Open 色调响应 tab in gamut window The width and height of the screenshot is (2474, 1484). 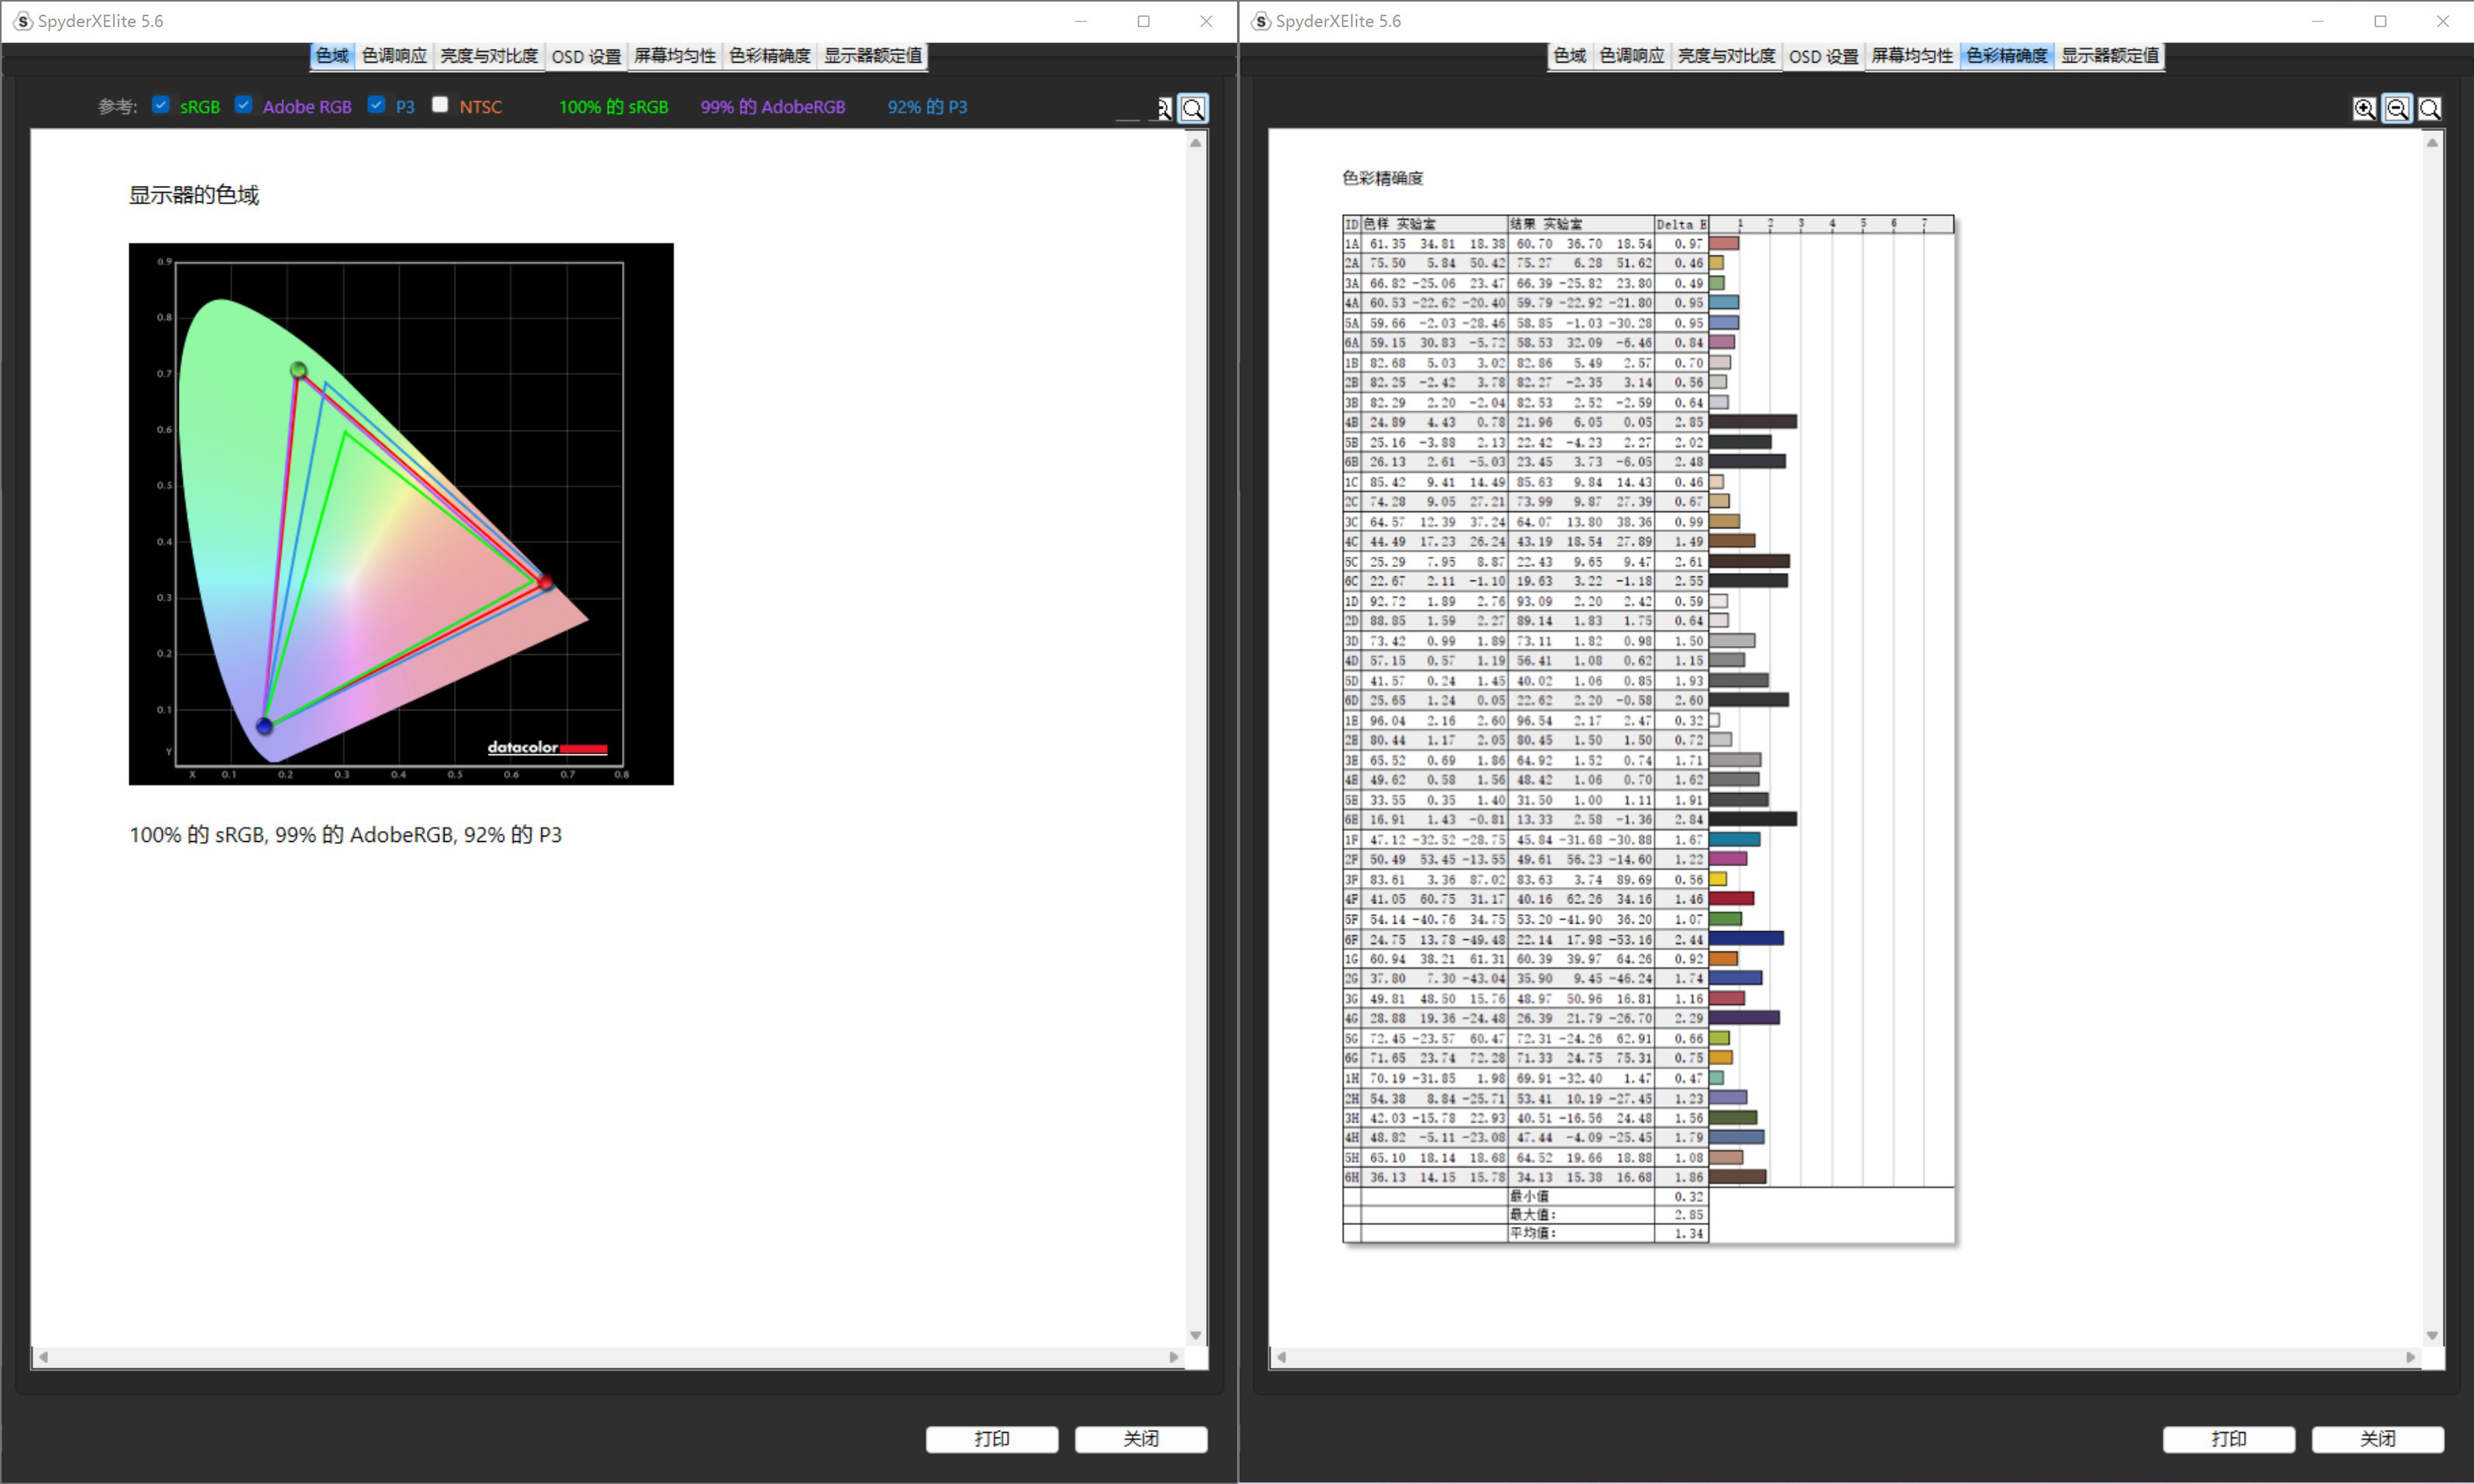pos(394,56)
